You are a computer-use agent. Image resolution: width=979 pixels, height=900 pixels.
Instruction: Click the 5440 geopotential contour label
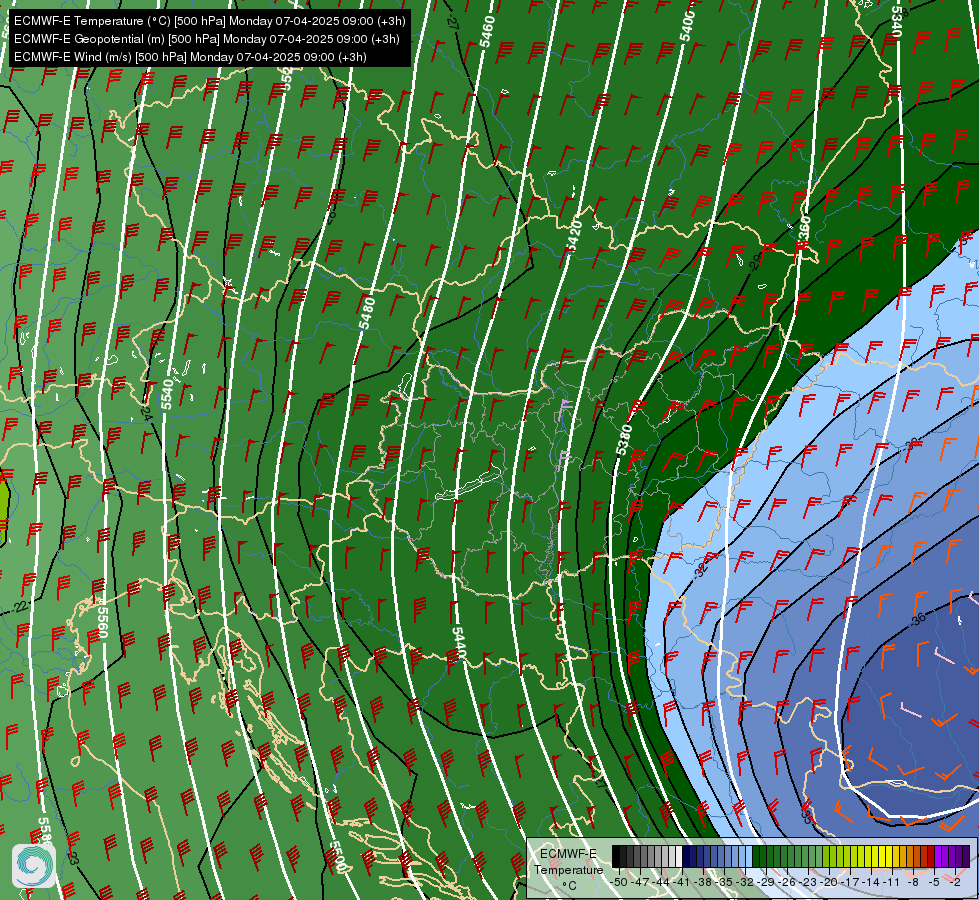[x=459, y=643]
